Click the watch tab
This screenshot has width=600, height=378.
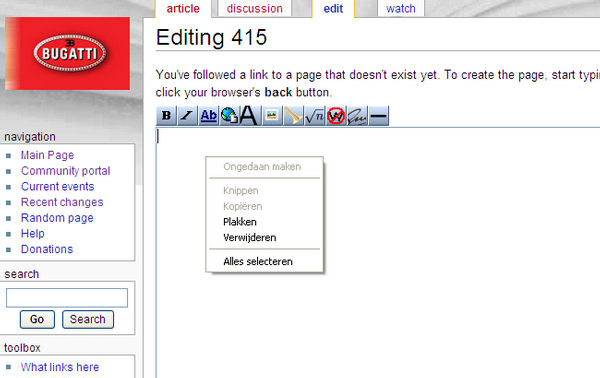pos(401,8)
